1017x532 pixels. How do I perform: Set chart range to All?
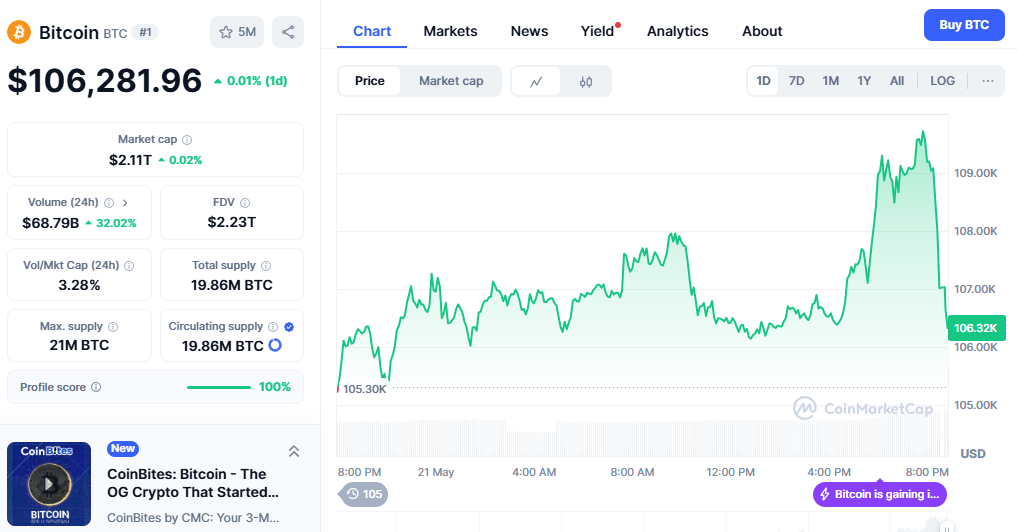click(897, 81)
